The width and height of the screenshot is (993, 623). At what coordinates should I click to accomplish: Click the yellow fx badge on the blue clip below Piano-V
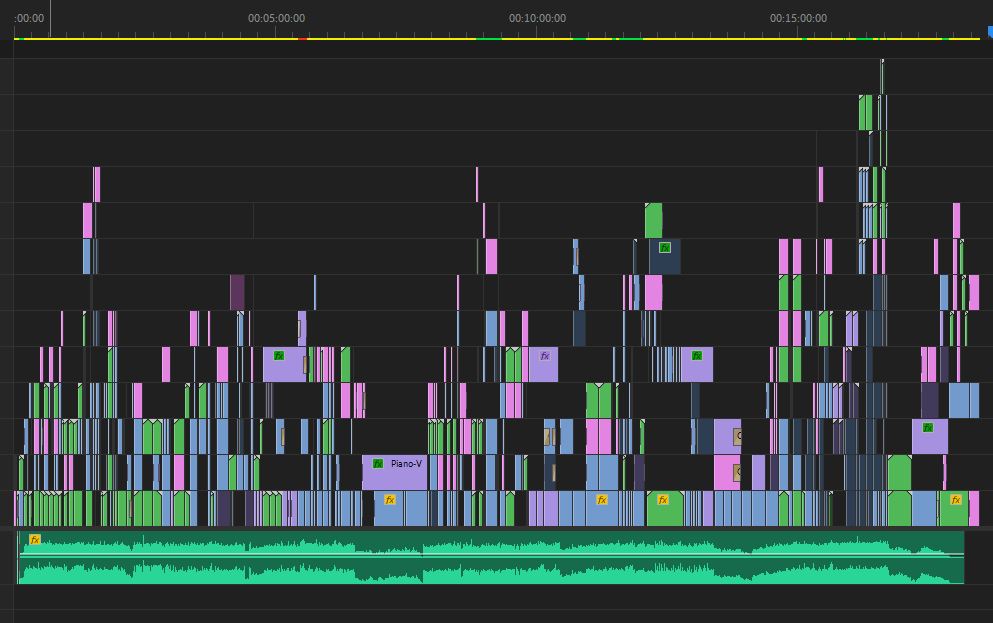coord(389,500)
